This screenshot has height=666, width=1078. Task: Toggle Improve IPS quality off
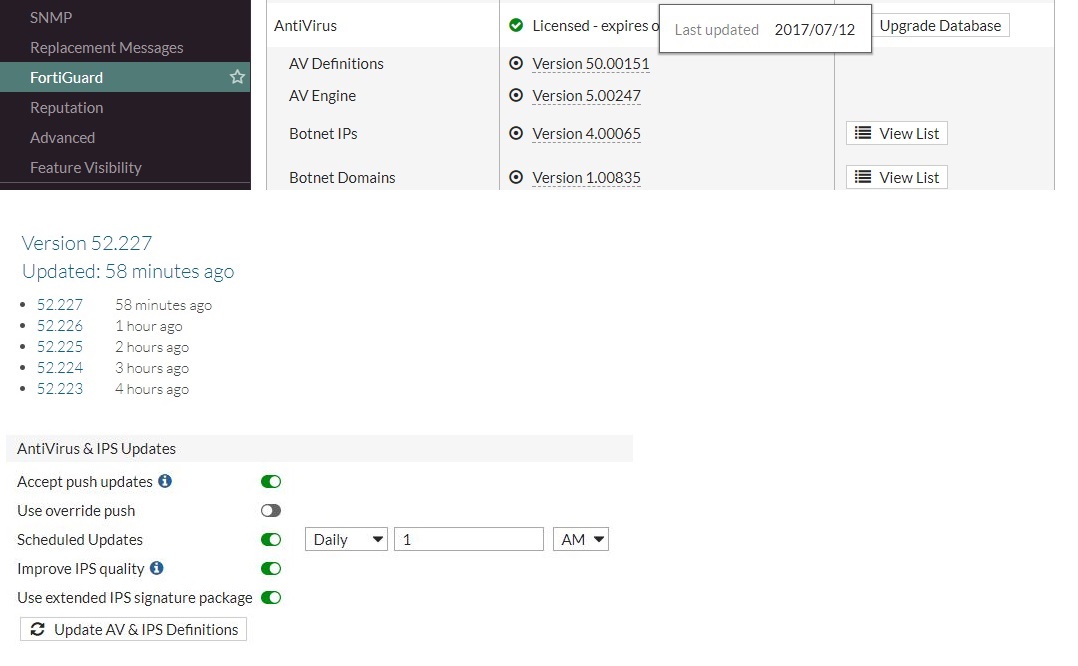pos(271,568)
